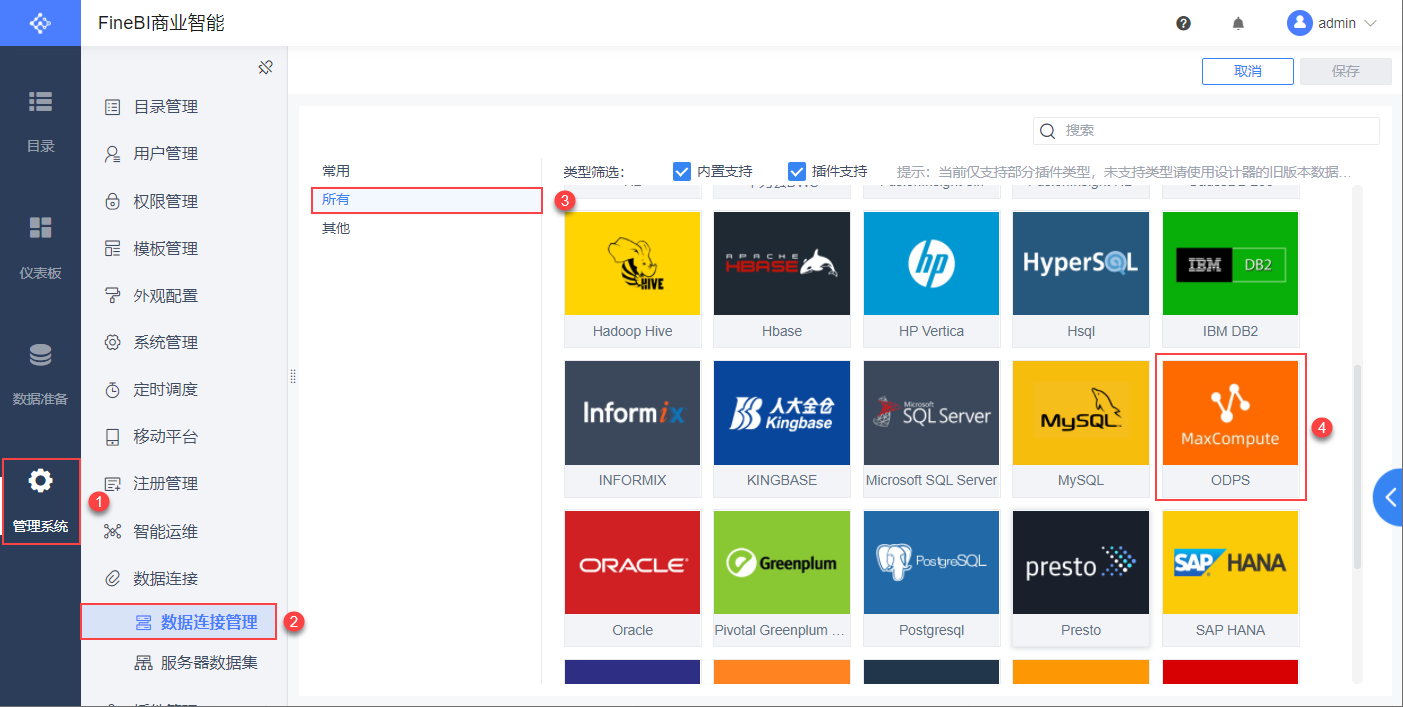Open the 目录 navigation section

coord(40,122)
